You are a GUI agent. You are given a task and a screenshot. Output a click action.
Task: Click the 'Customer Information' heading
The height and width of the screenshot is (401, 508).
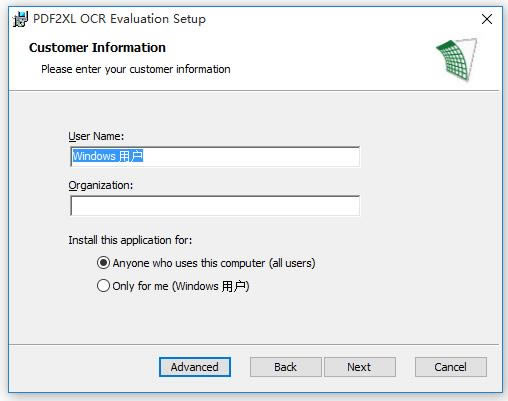[97, 48]
